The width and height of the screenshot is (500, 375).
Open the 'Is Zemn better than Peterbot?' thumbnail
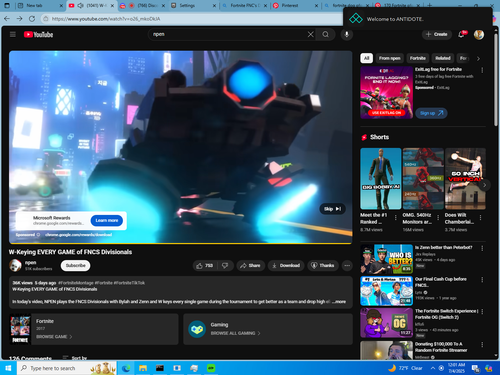pyautogui.click(x=386, y=259)
